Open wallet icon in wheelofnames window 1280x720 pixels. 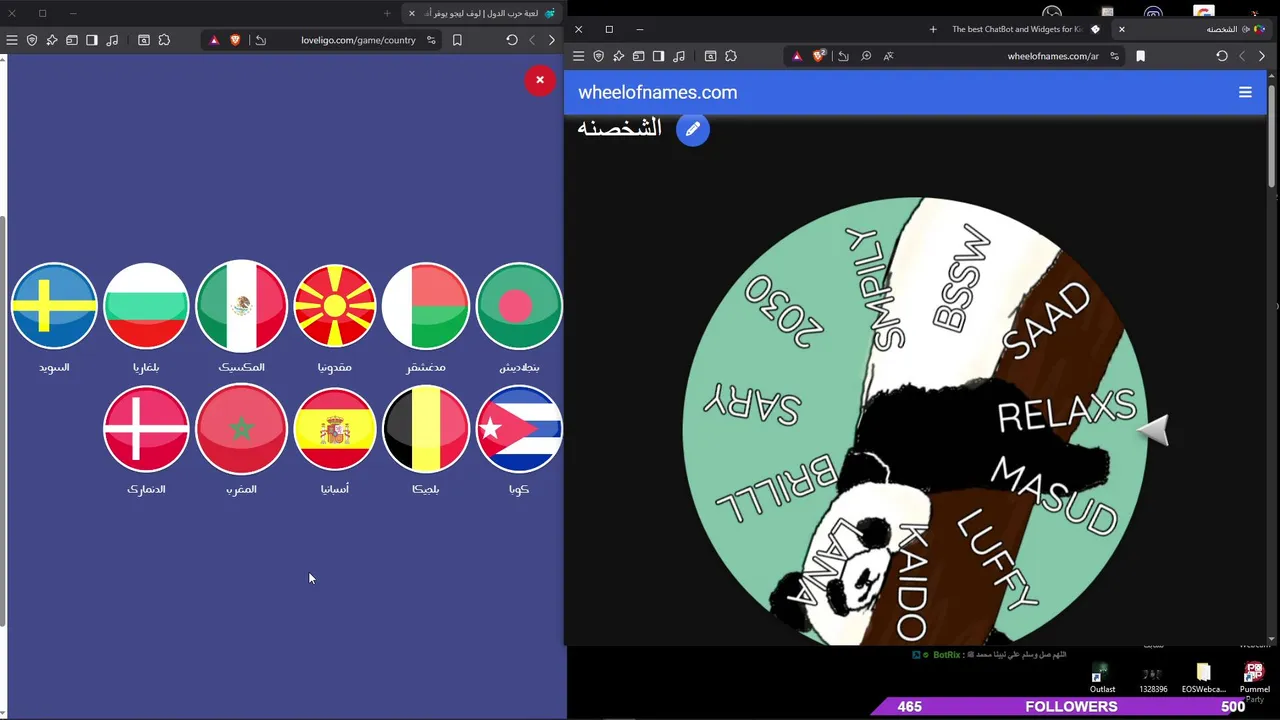click(x=638, y=56)
